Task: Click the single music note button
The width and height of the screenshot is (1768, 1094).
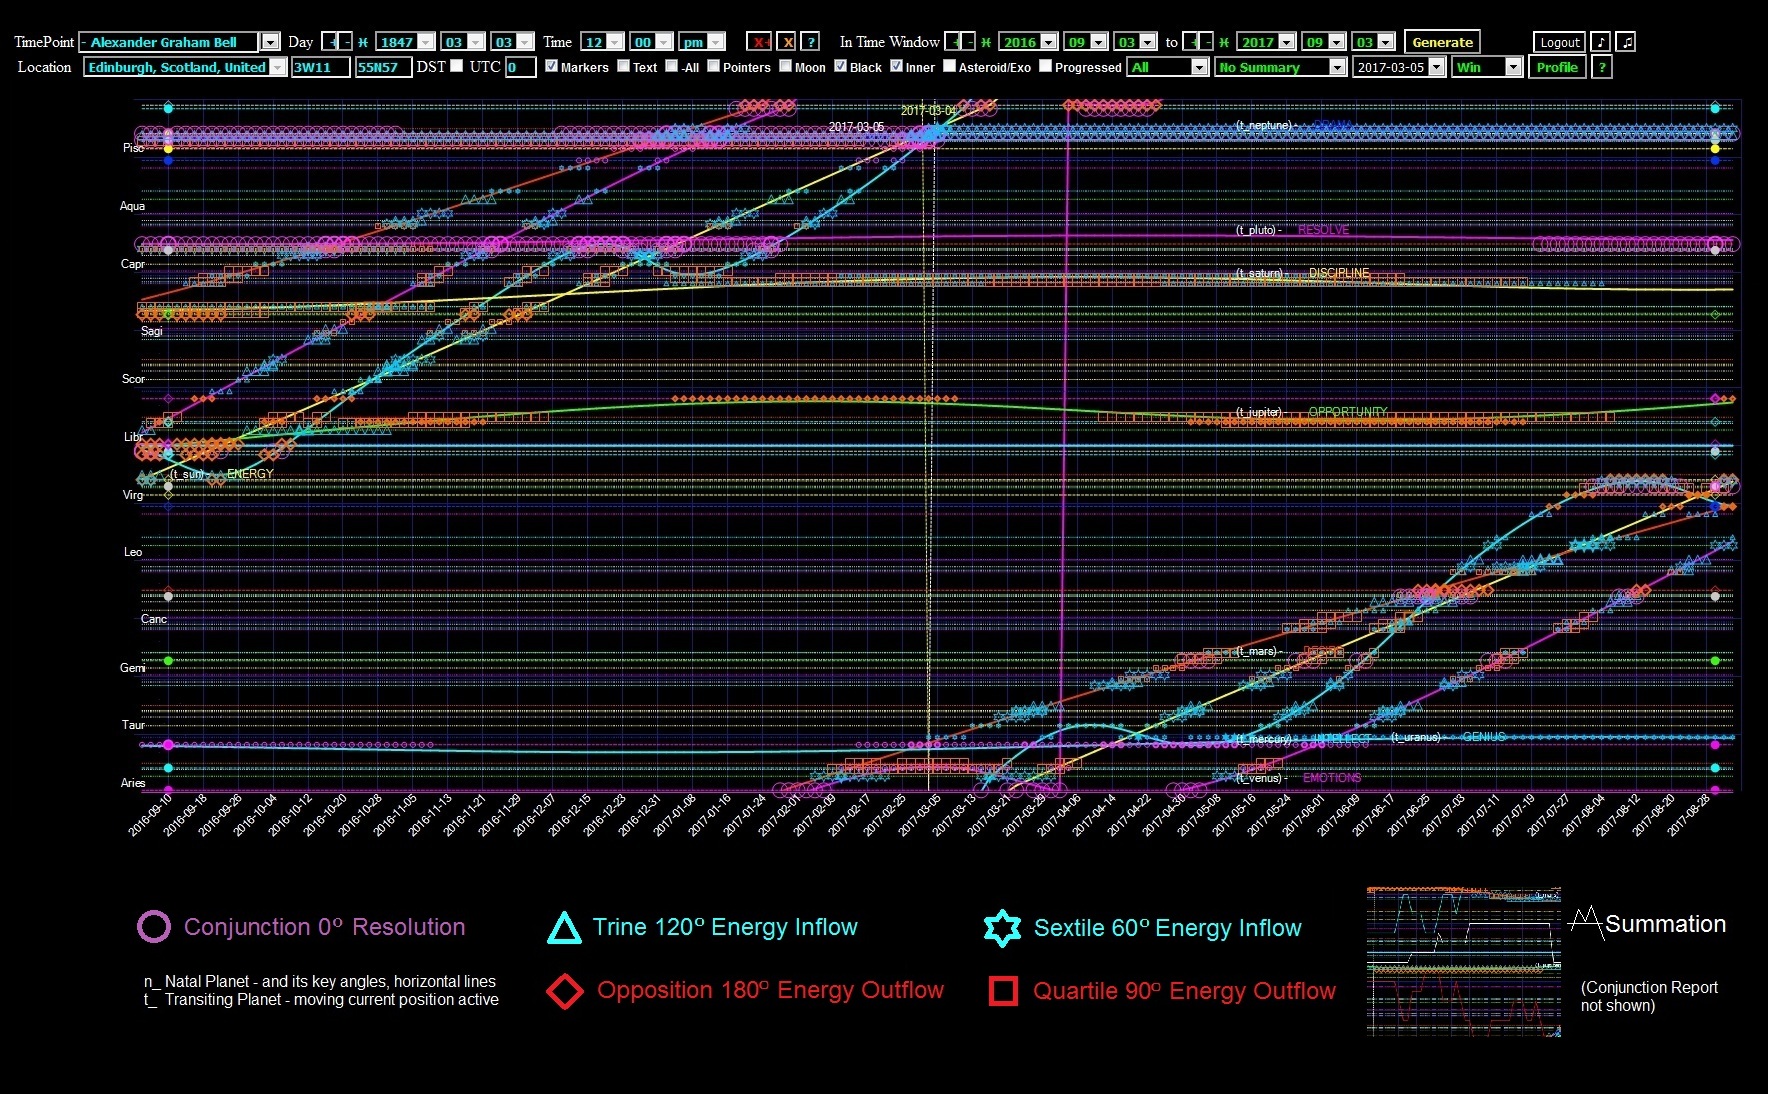Action: tap(1601, 42)
